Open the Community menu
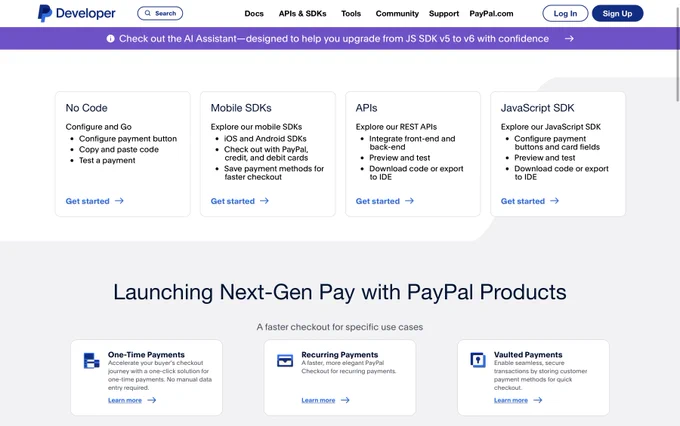 click(397, 13)
